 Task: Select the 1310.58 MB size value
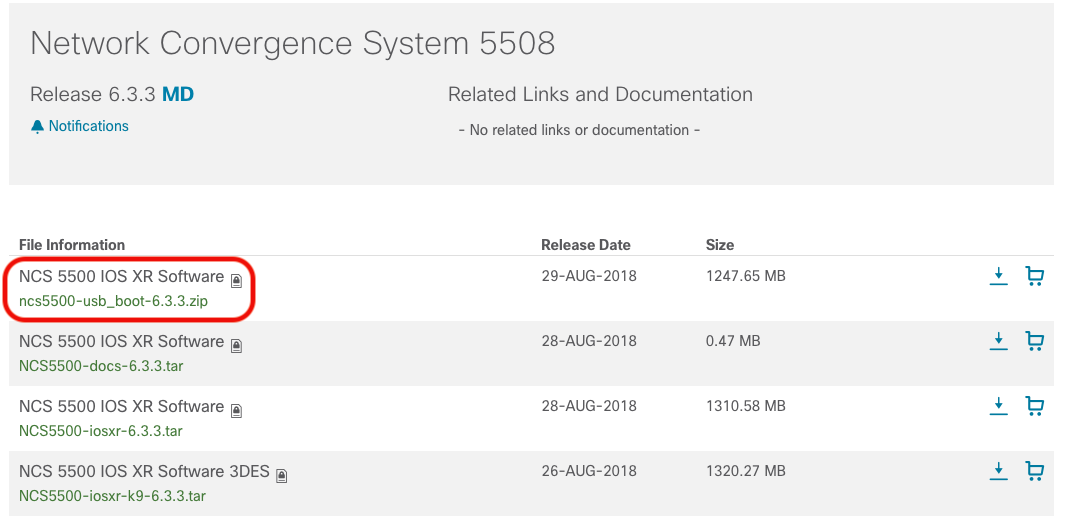click(x=746, y=406)
